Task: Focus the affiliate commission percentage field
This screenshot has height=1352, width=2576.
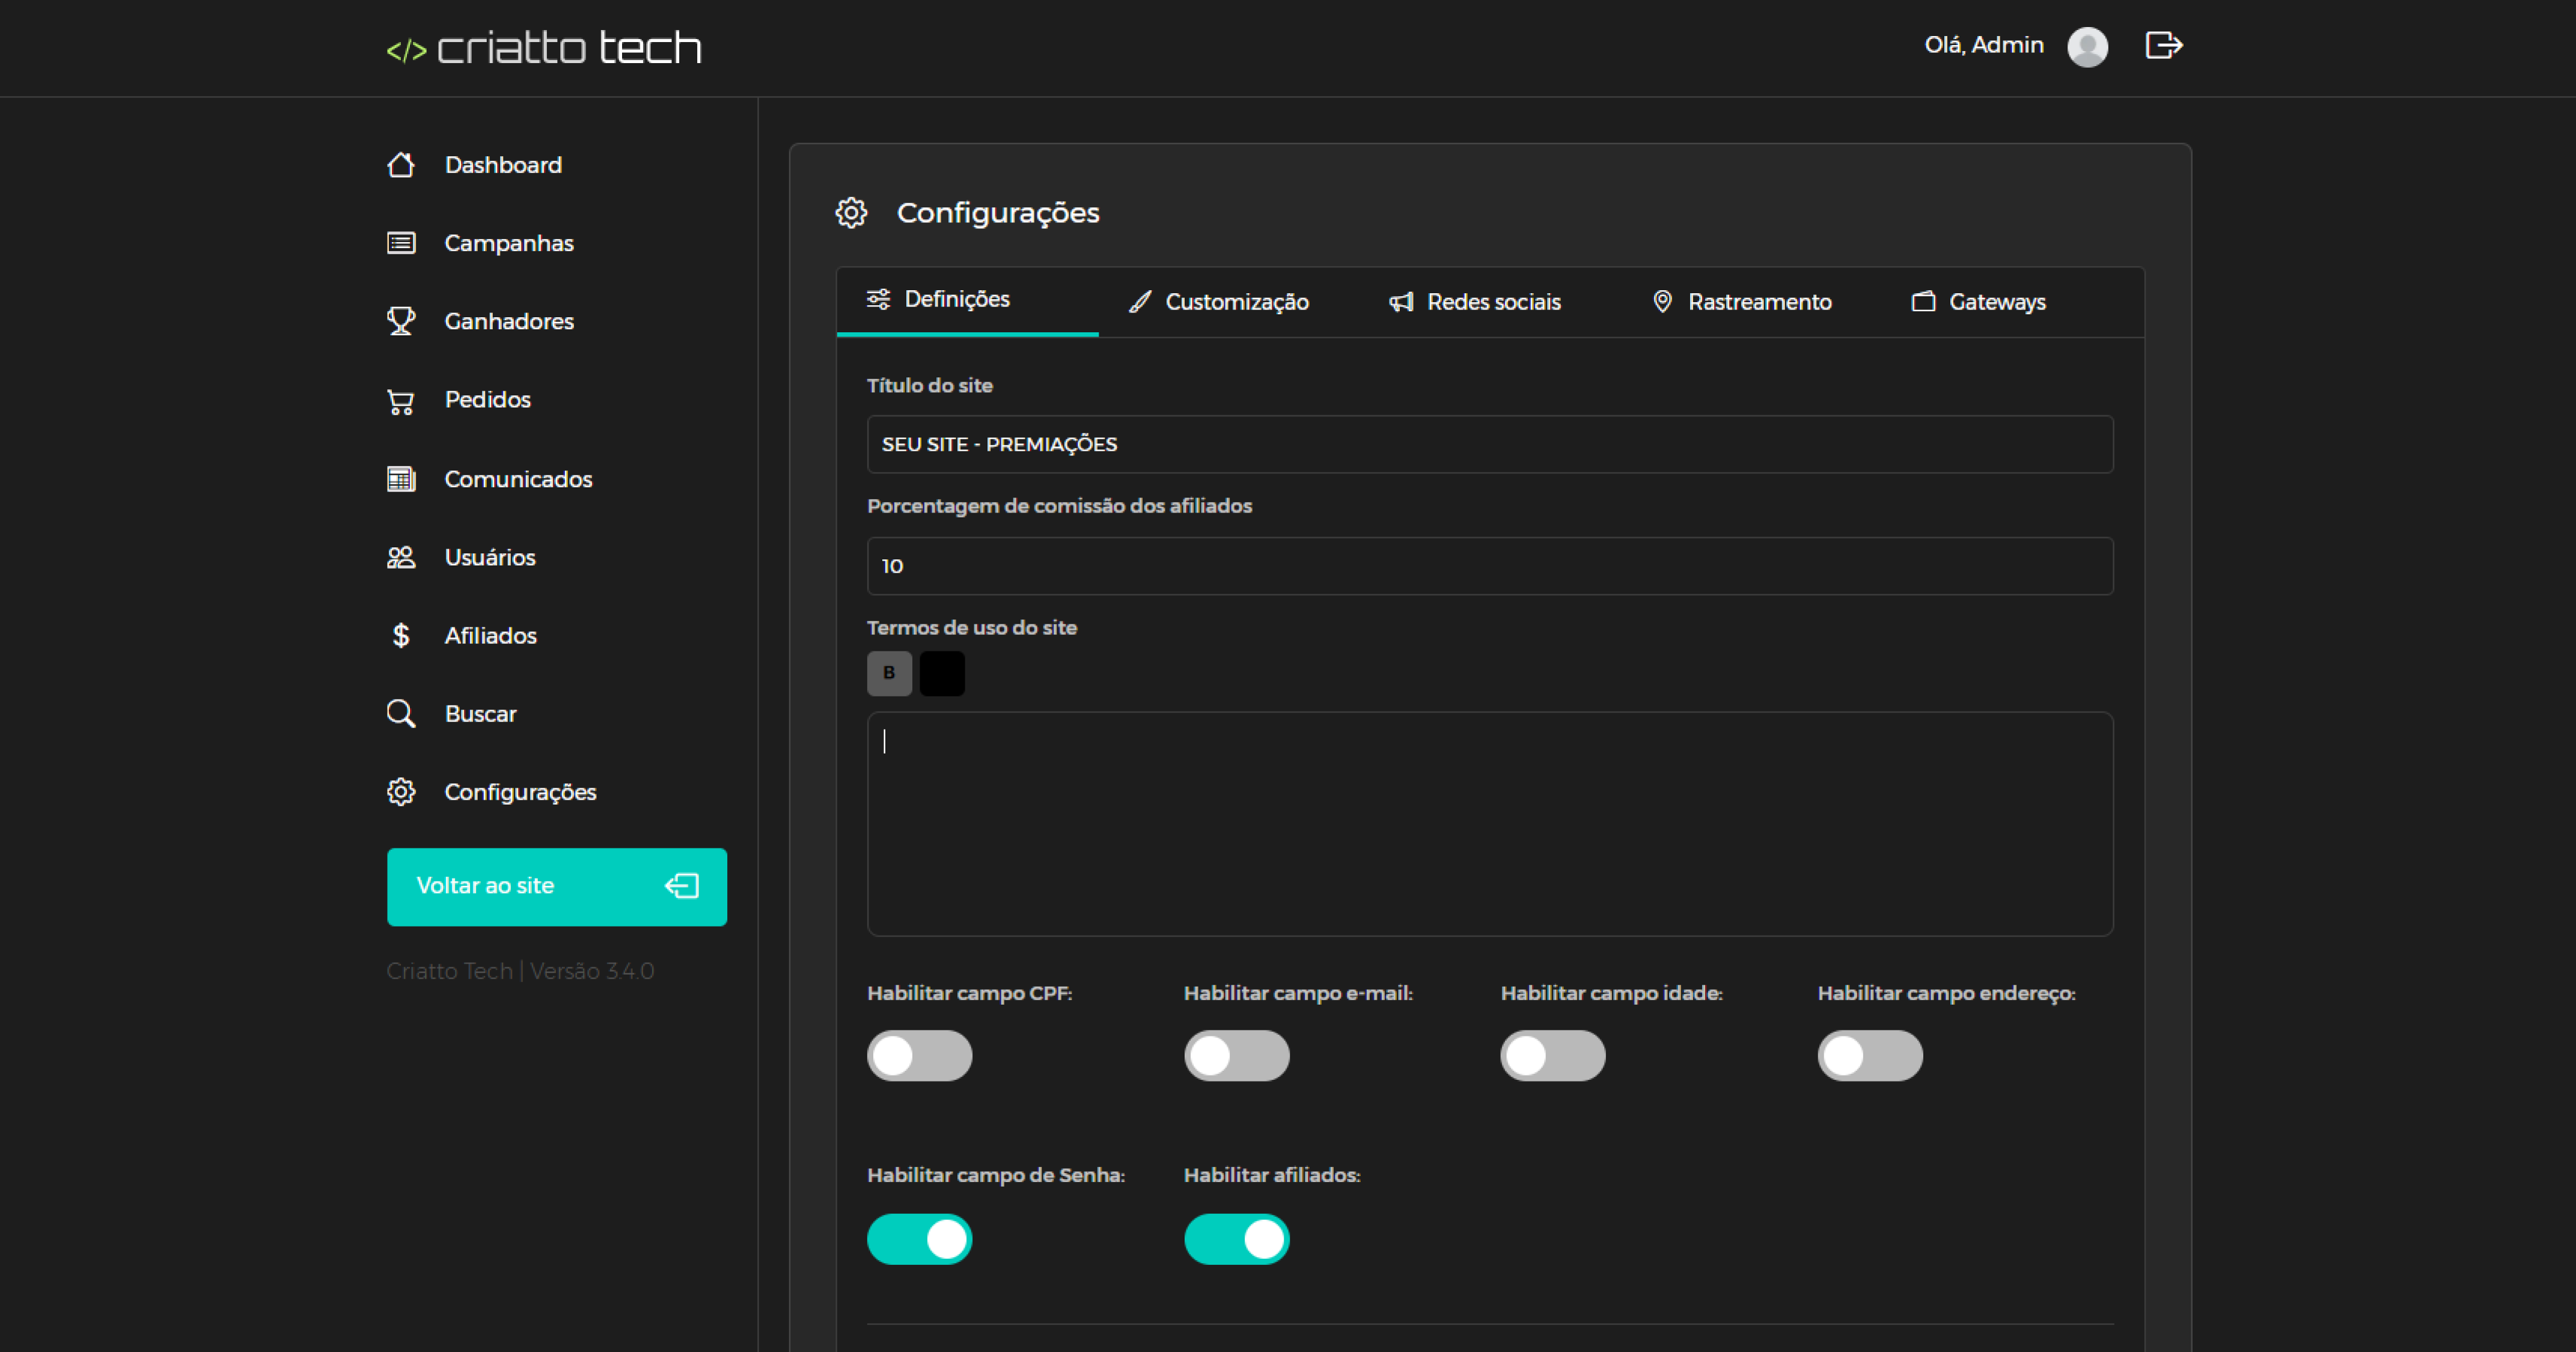Action: coord(1490,566)
